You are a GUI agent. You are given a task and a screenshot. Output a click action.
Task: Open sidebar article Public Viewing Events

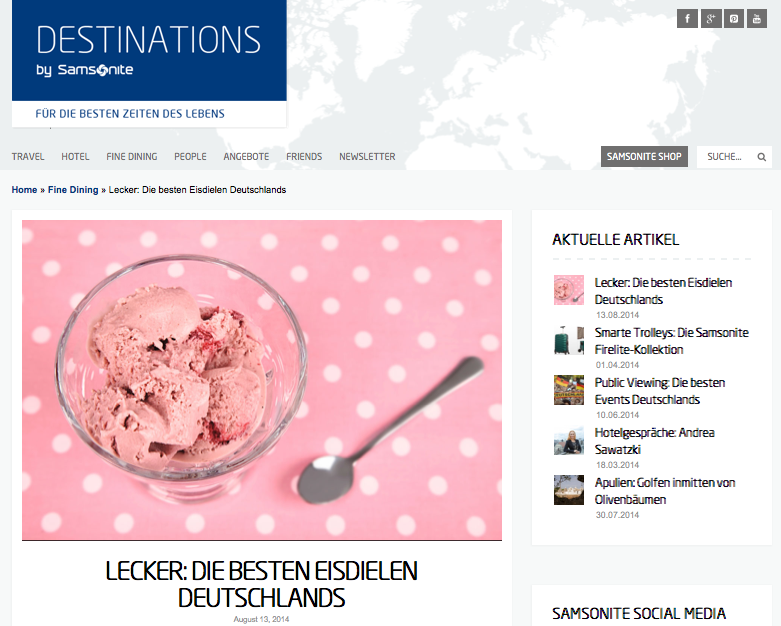(659, 391)
